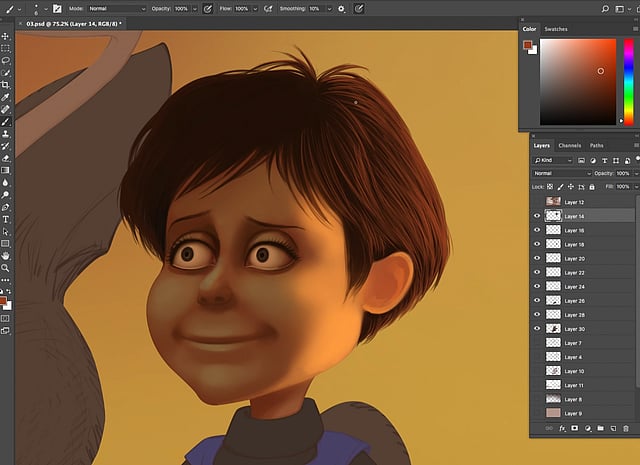Expand the brush Opacity slider arrow
Screen dimensions: 640x465
click(x=195, y=9)
